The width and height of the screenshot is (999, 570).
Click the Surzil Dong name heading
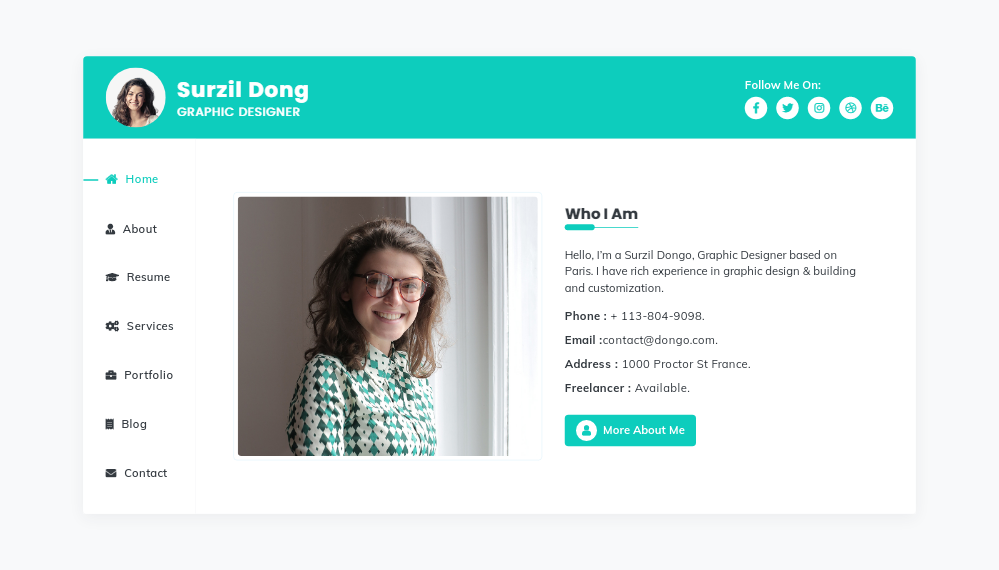pyautogui.click(x=242, y=90)
